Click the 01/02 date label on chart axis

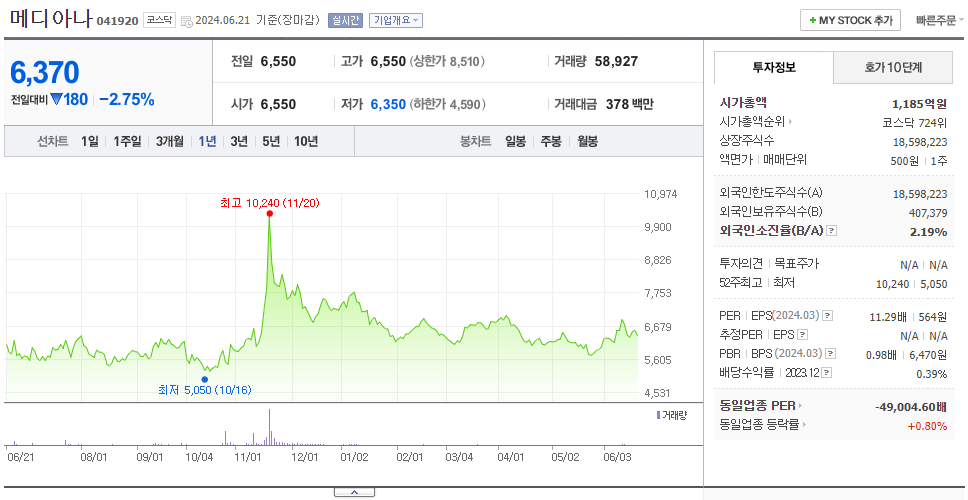coord(354,457)
